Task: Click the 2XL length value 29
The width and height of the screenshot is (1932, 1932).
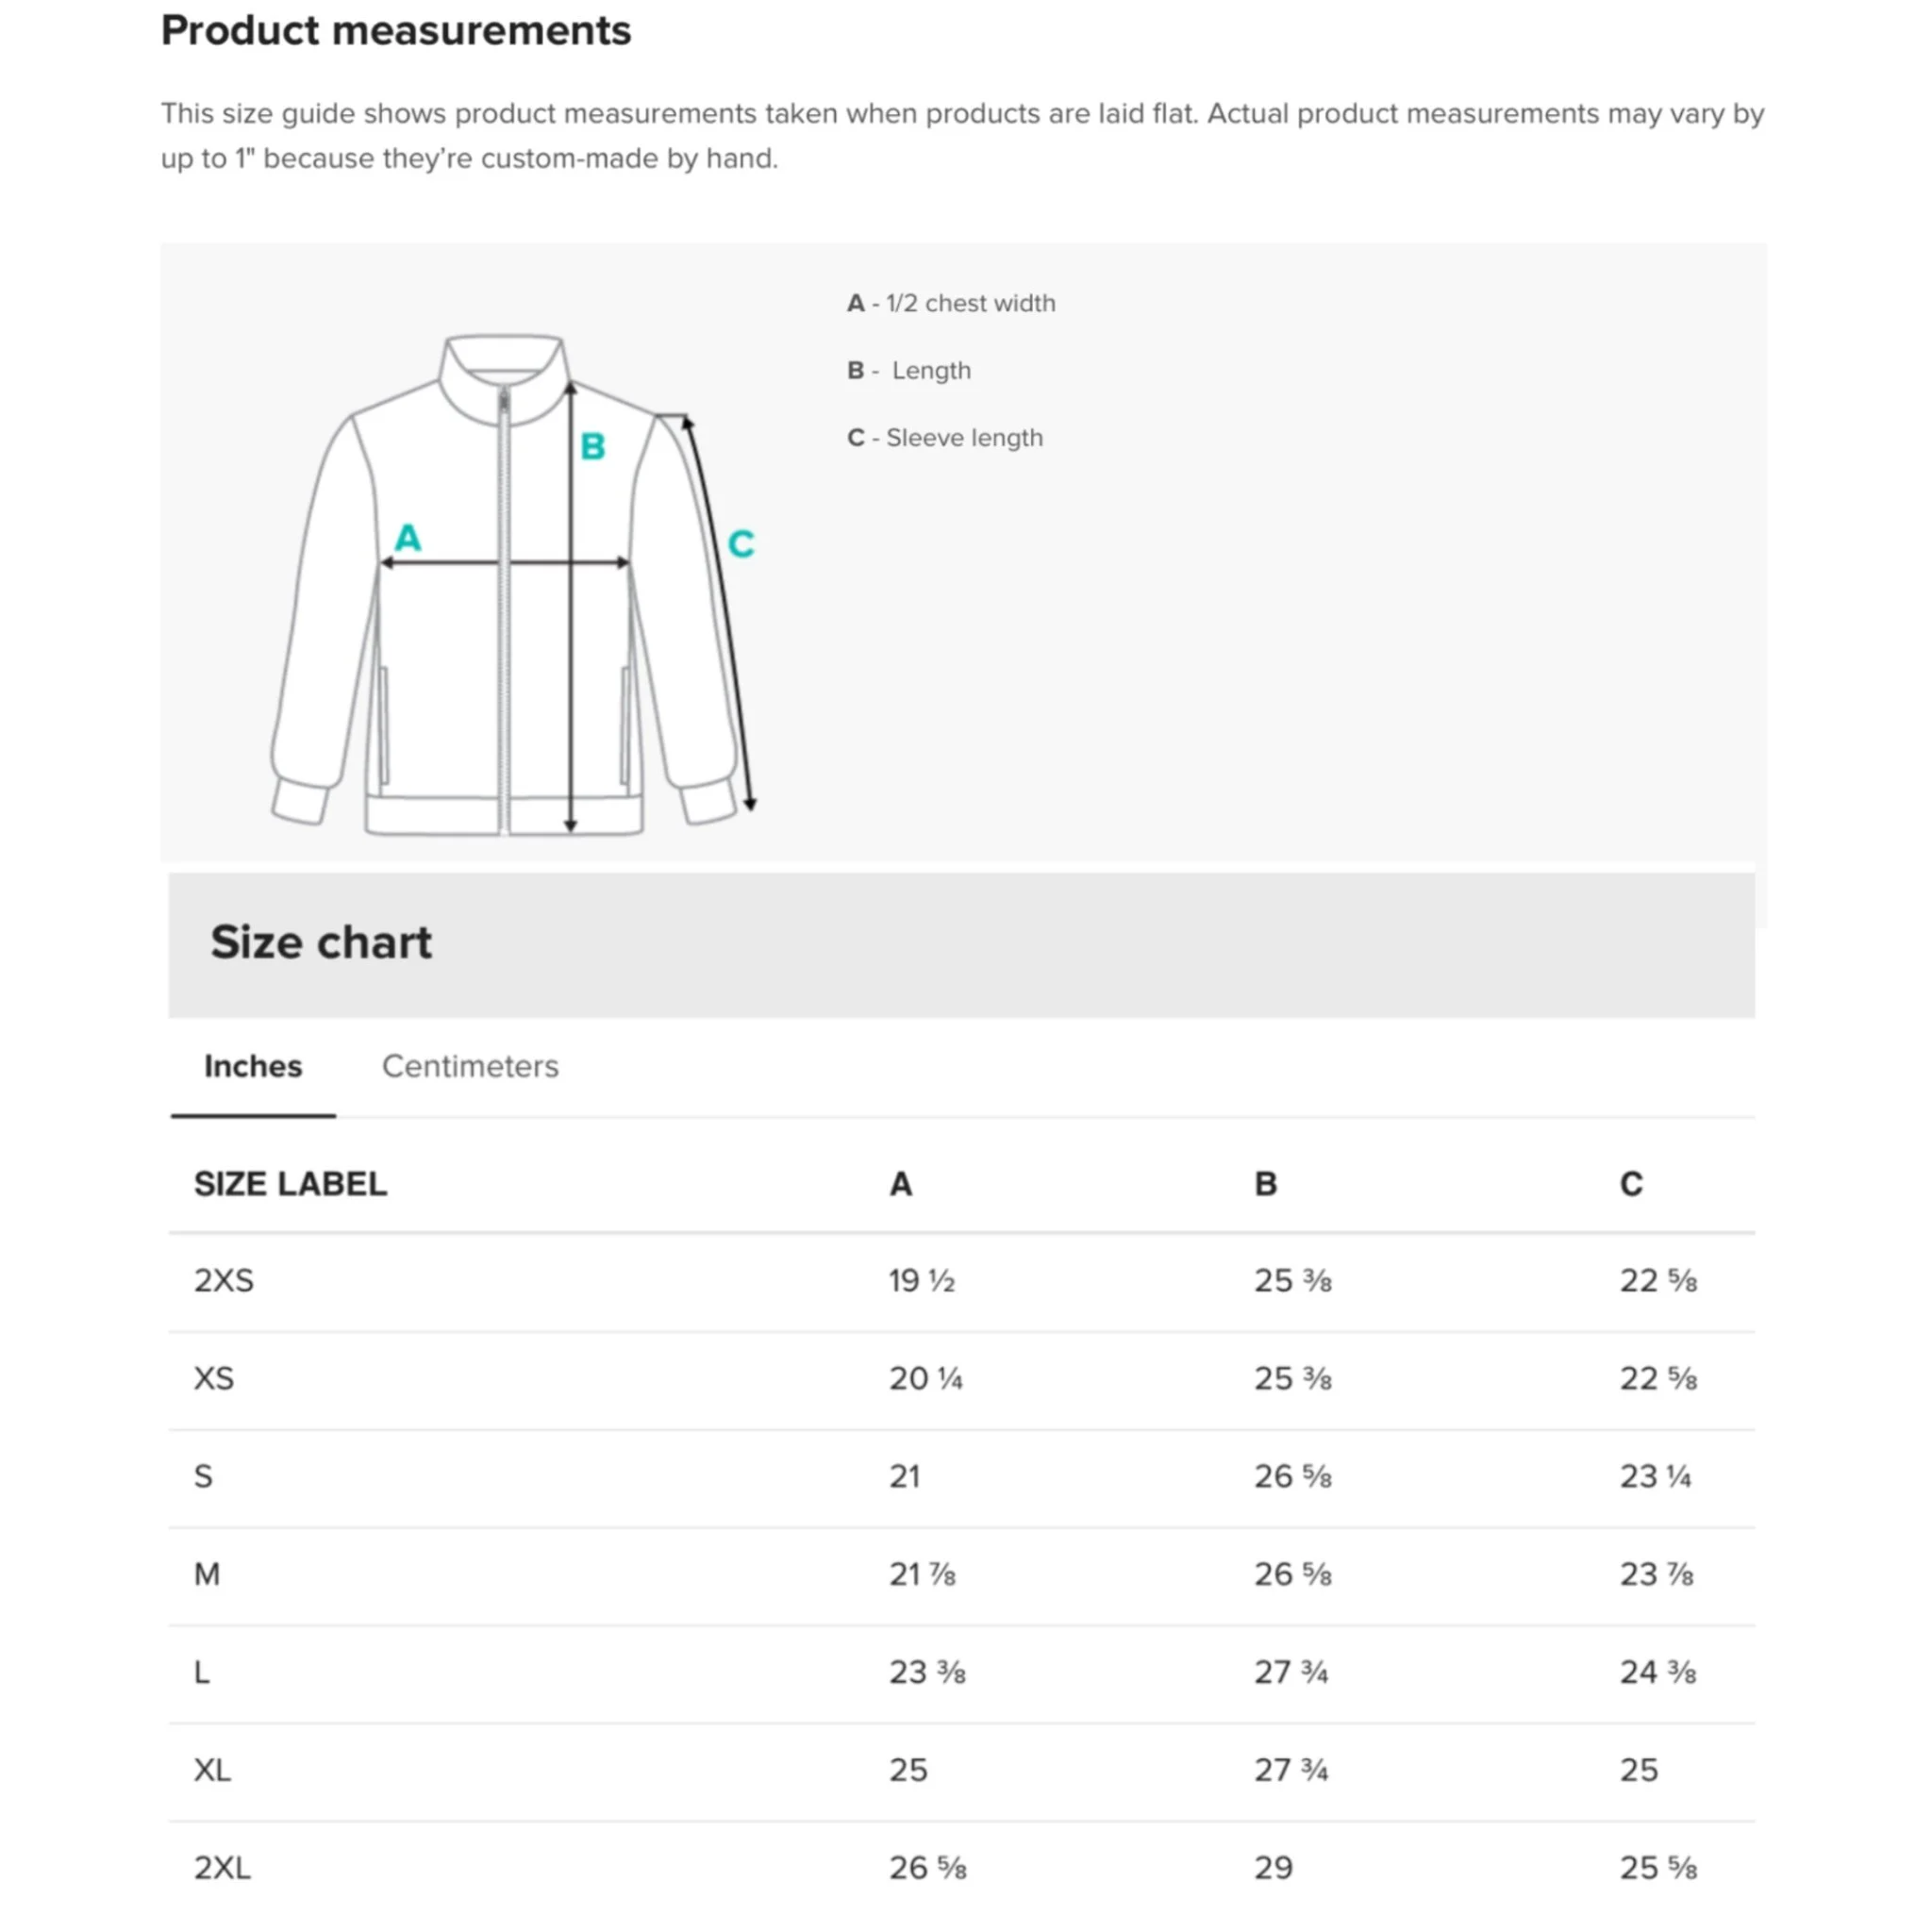Action: click(1274, 1868)
